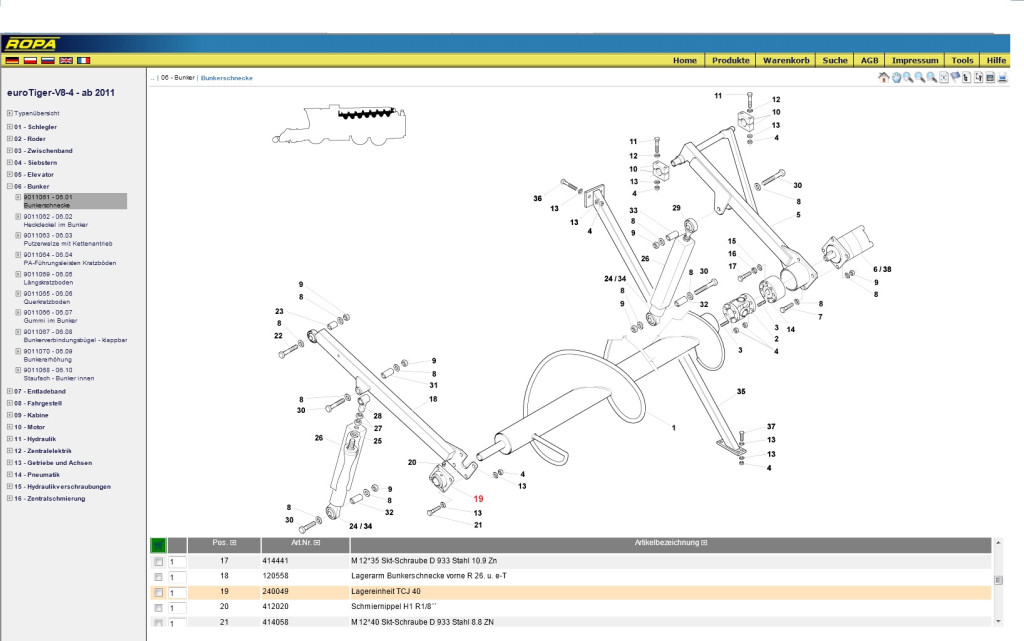Screen dimensions: 1024x641
Task: Expand the 05 - Elevator node
Action: [10, 174]
